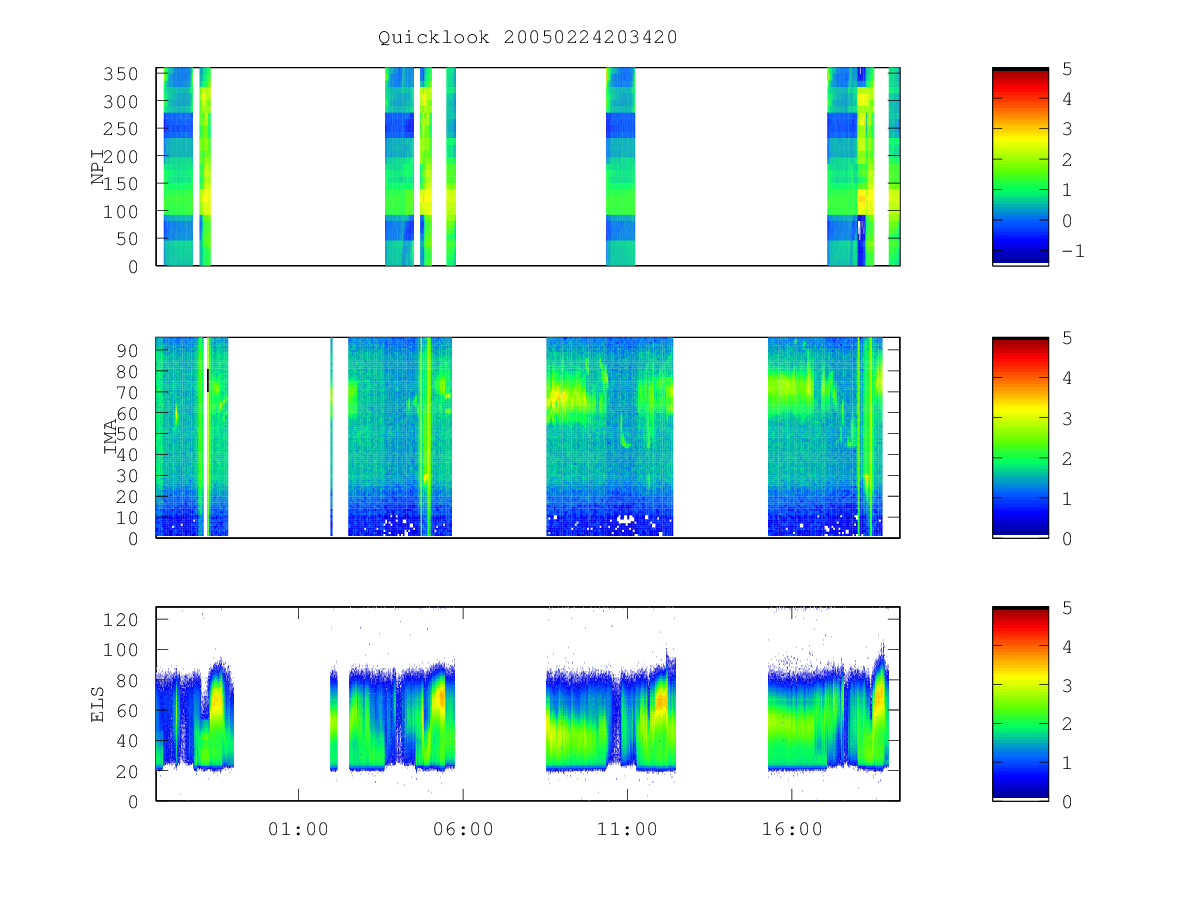
Task: Click the 350 tick on NPI axis
Action: coord(122,74)
